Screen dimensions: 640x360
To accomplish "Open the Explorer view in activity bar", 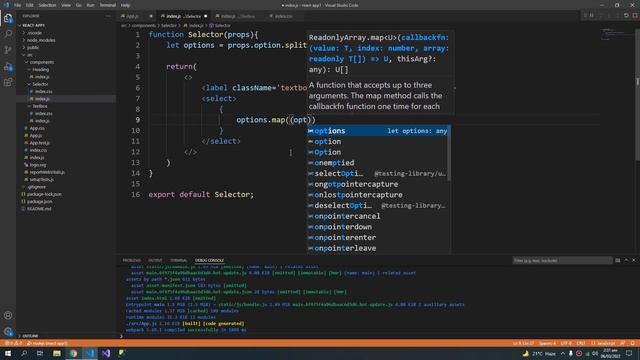I will pyautogui.click(x=8, y=18).
